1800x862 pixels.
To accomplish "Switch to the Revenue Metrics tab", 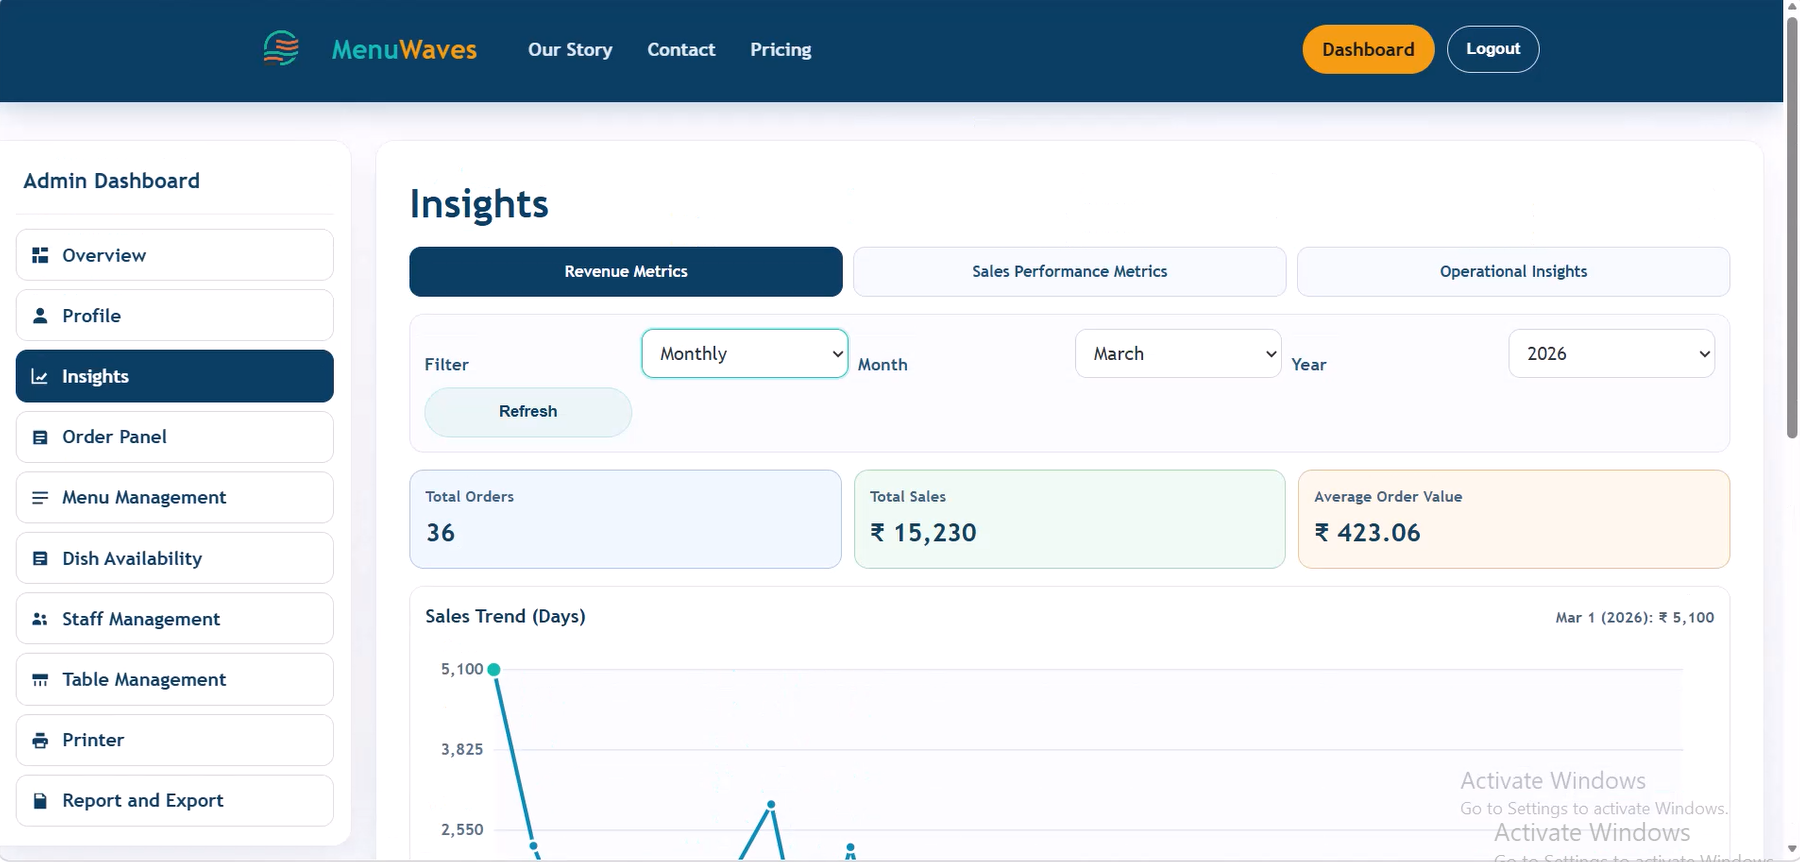I will [626, 271].
